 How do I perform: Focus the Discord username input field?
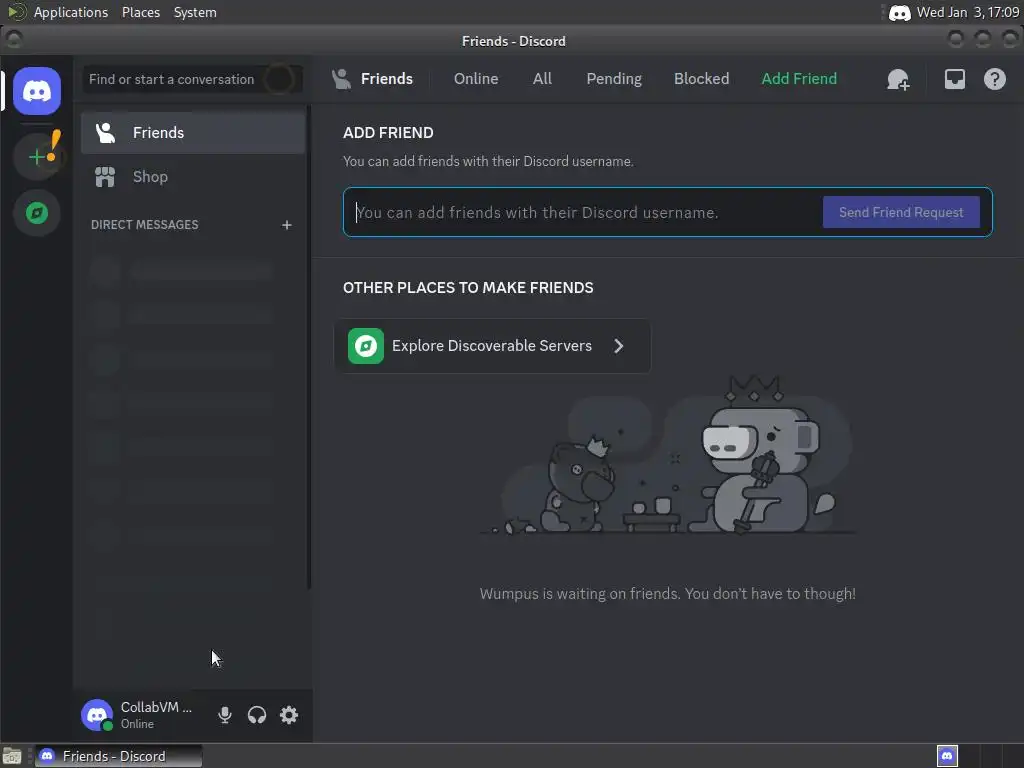[x=584, y=212]
